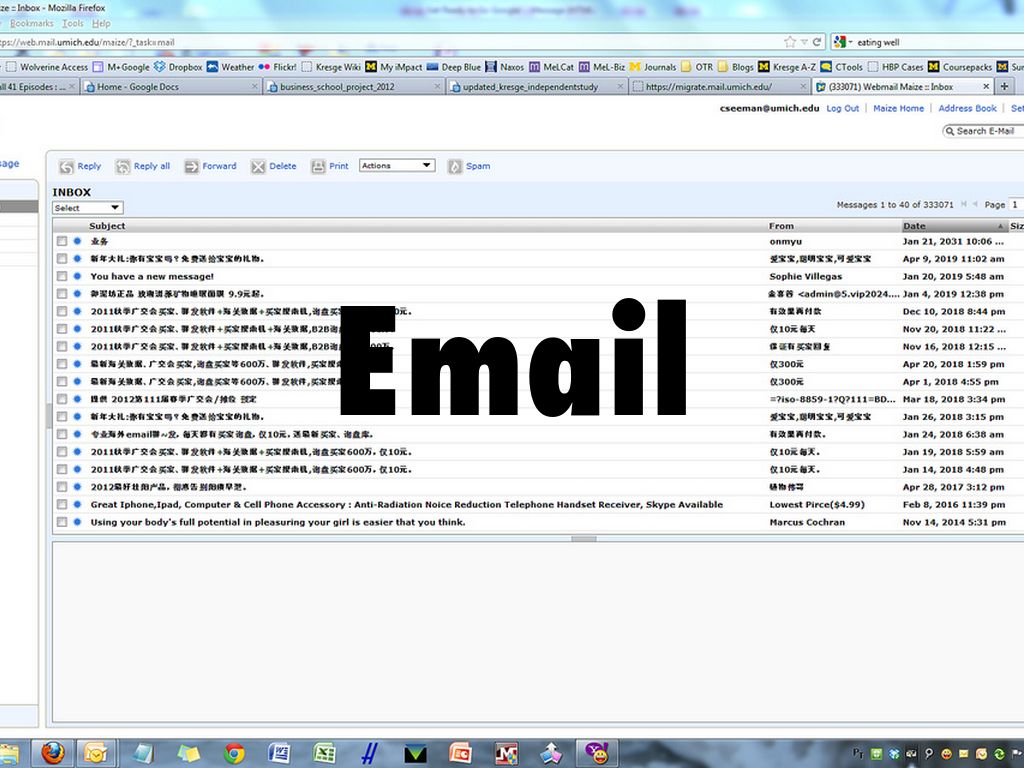Viewport: 1024px width, 768px height.
Task: Click the Print icon
Action: pyautogui.click(x=318, y=167)
